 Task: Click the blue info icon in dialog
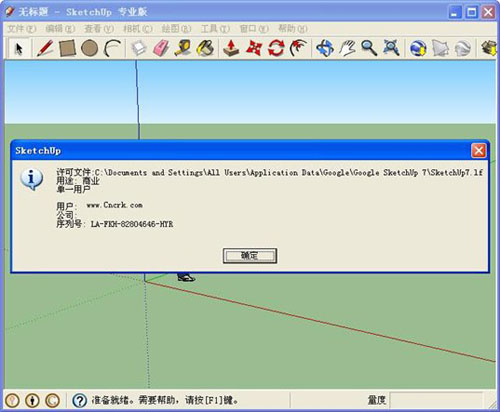(31, 179)
